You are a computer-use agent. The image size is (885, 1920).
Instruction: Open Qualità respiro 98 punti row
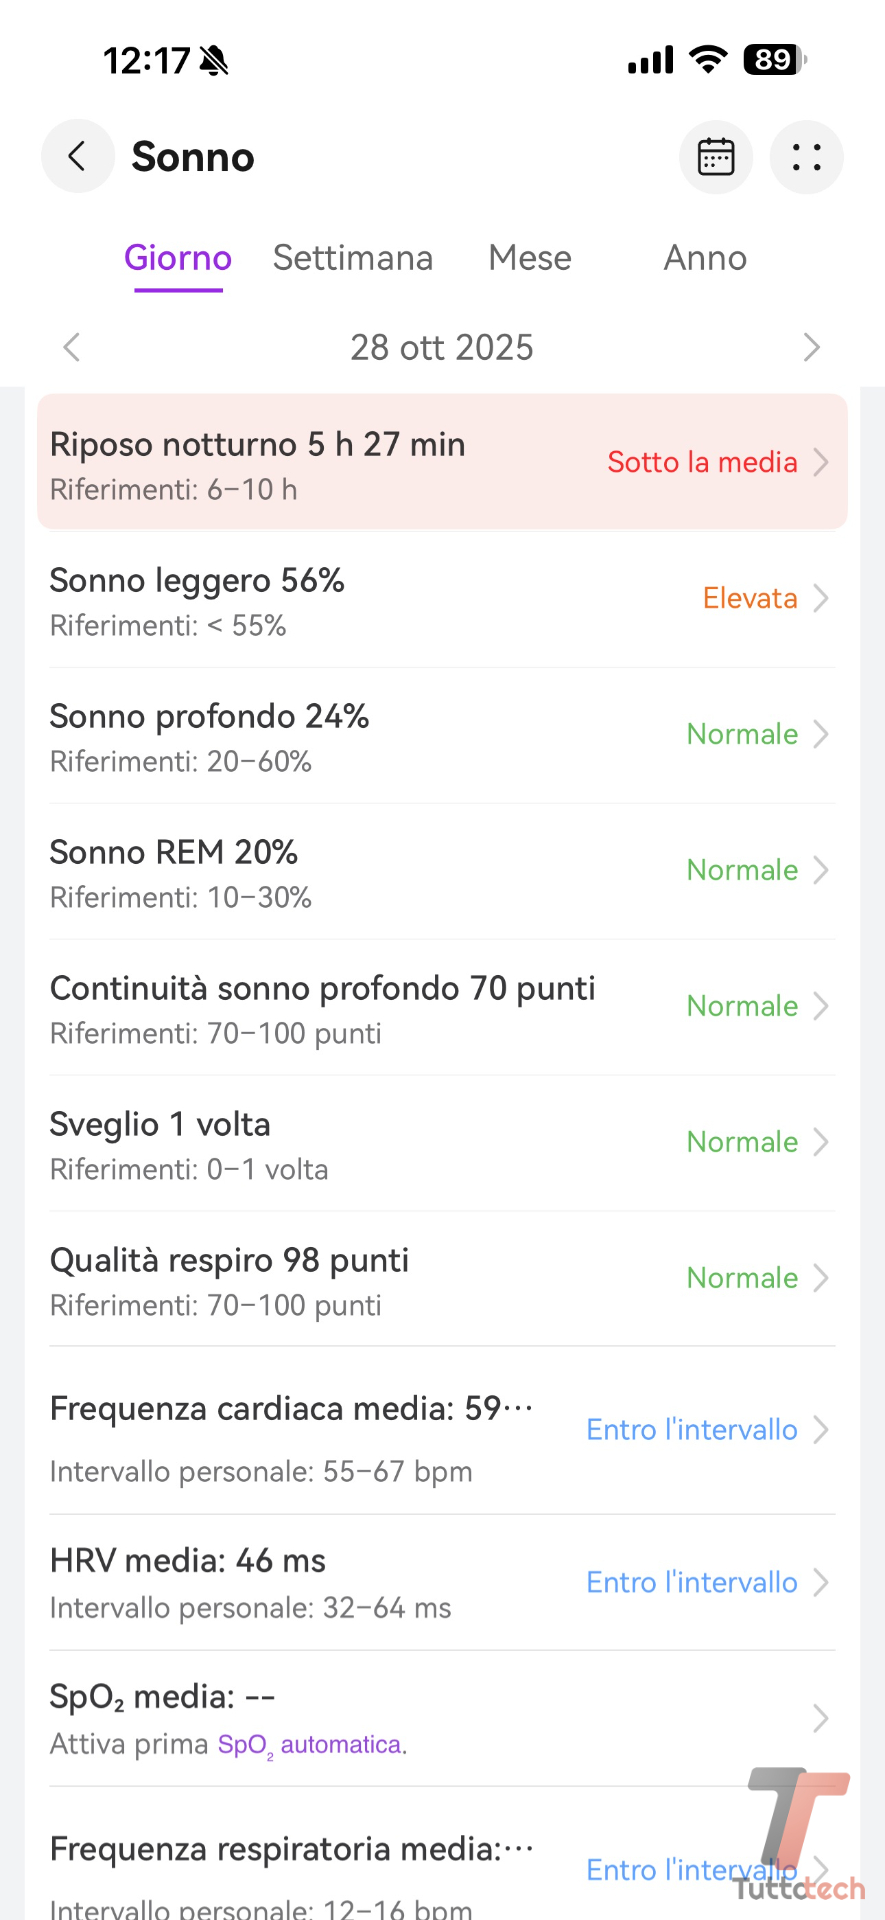[x=230, y=1261]
